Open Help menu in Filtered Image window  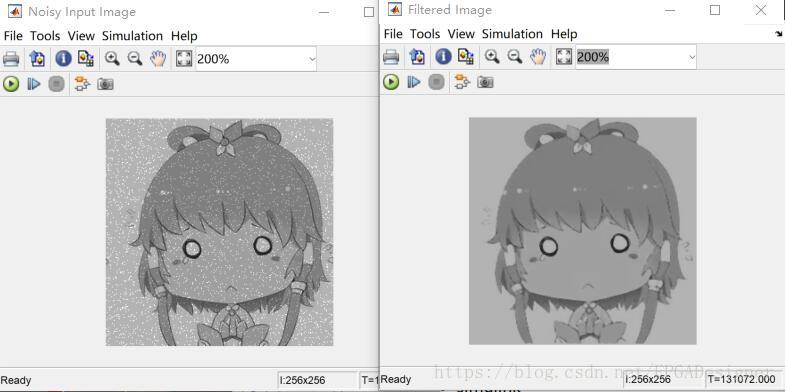click(564, 34)
